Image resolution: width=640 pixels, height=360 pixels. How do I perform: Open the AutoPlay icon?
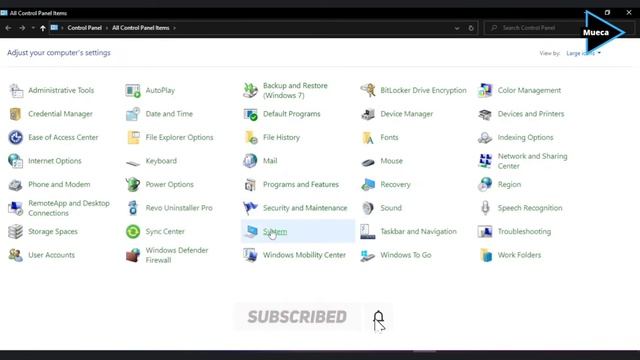click(x=133, y=90)
